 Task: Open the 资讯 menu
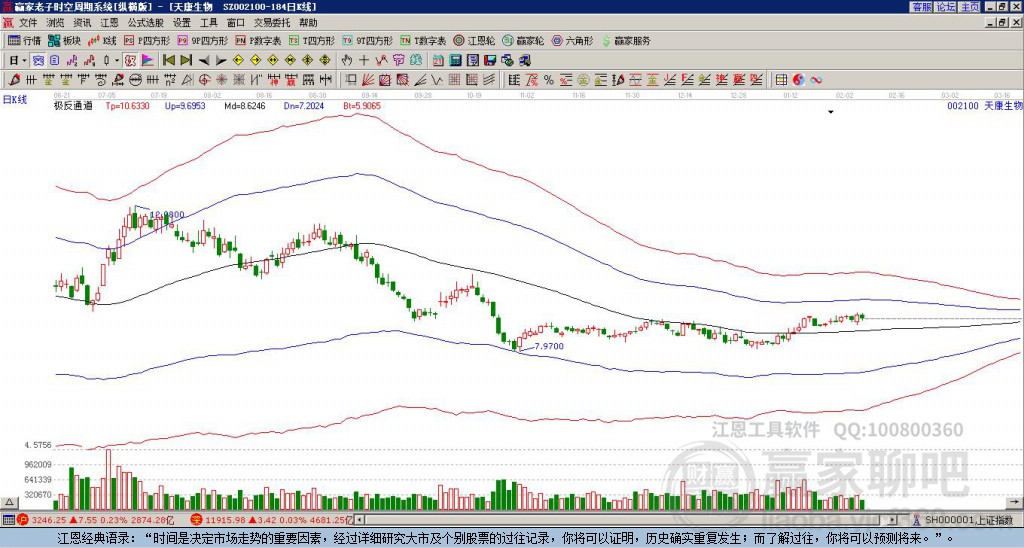[x=82, y=23]
